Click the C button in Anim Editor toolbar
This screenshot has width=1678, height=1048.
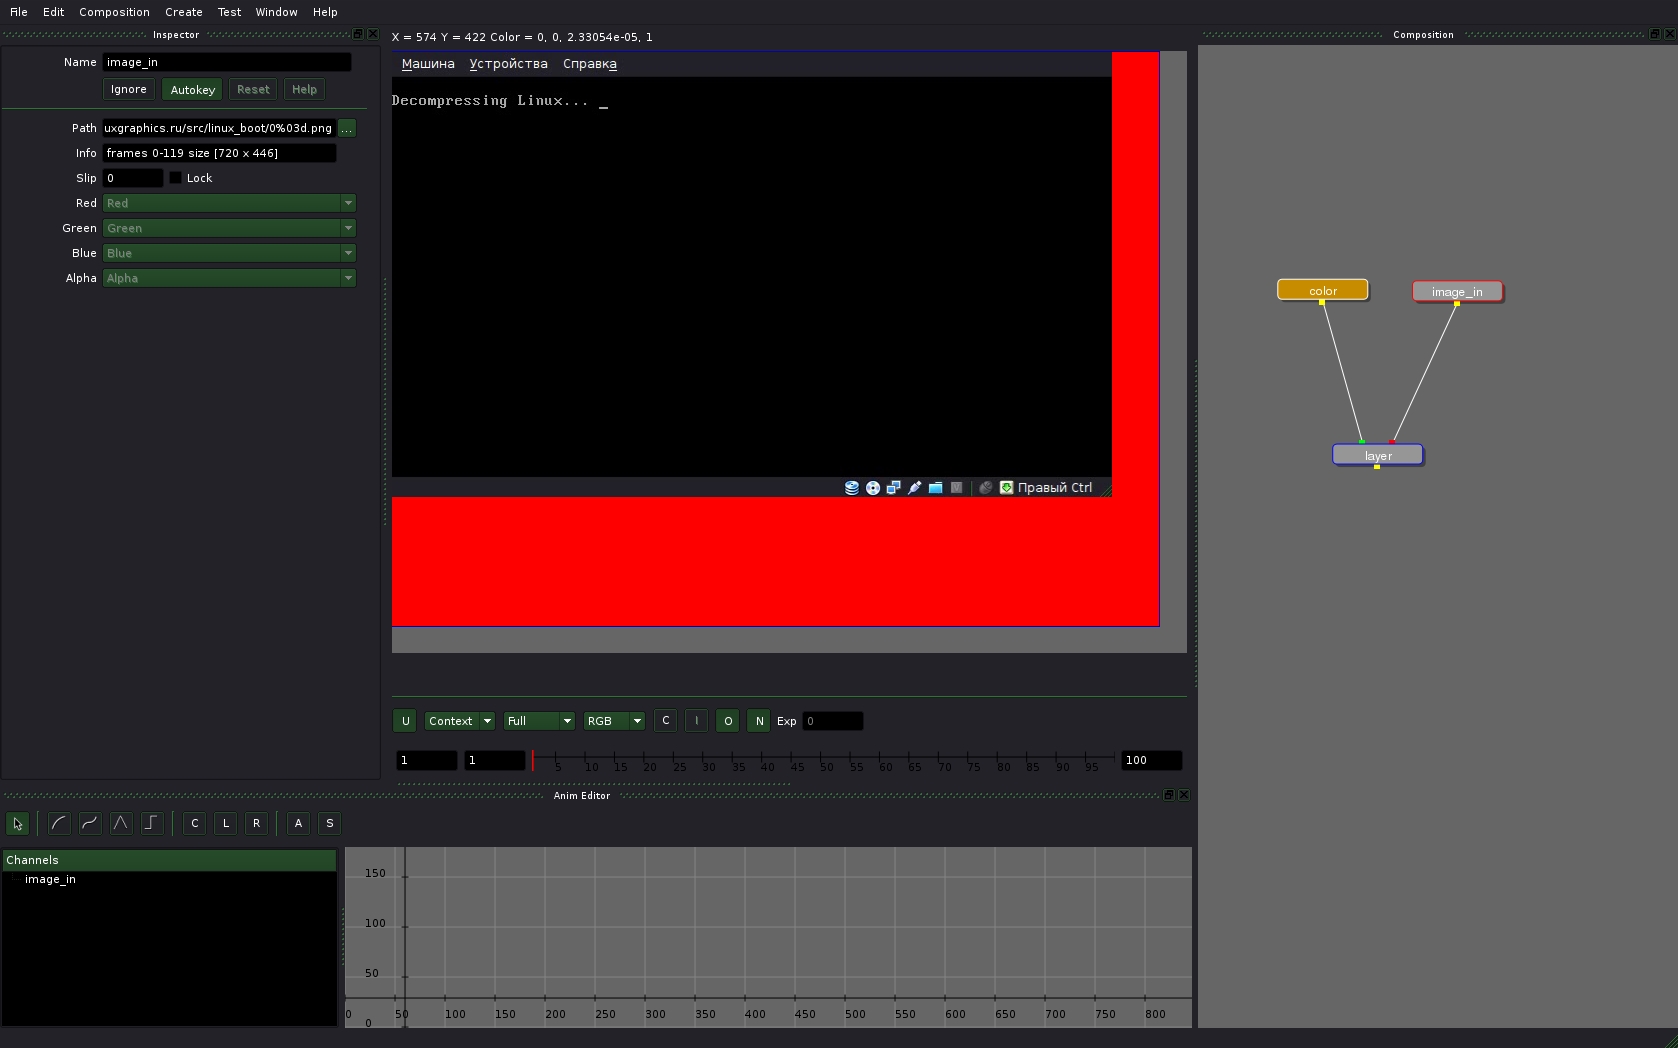click(x=195, y=823)
